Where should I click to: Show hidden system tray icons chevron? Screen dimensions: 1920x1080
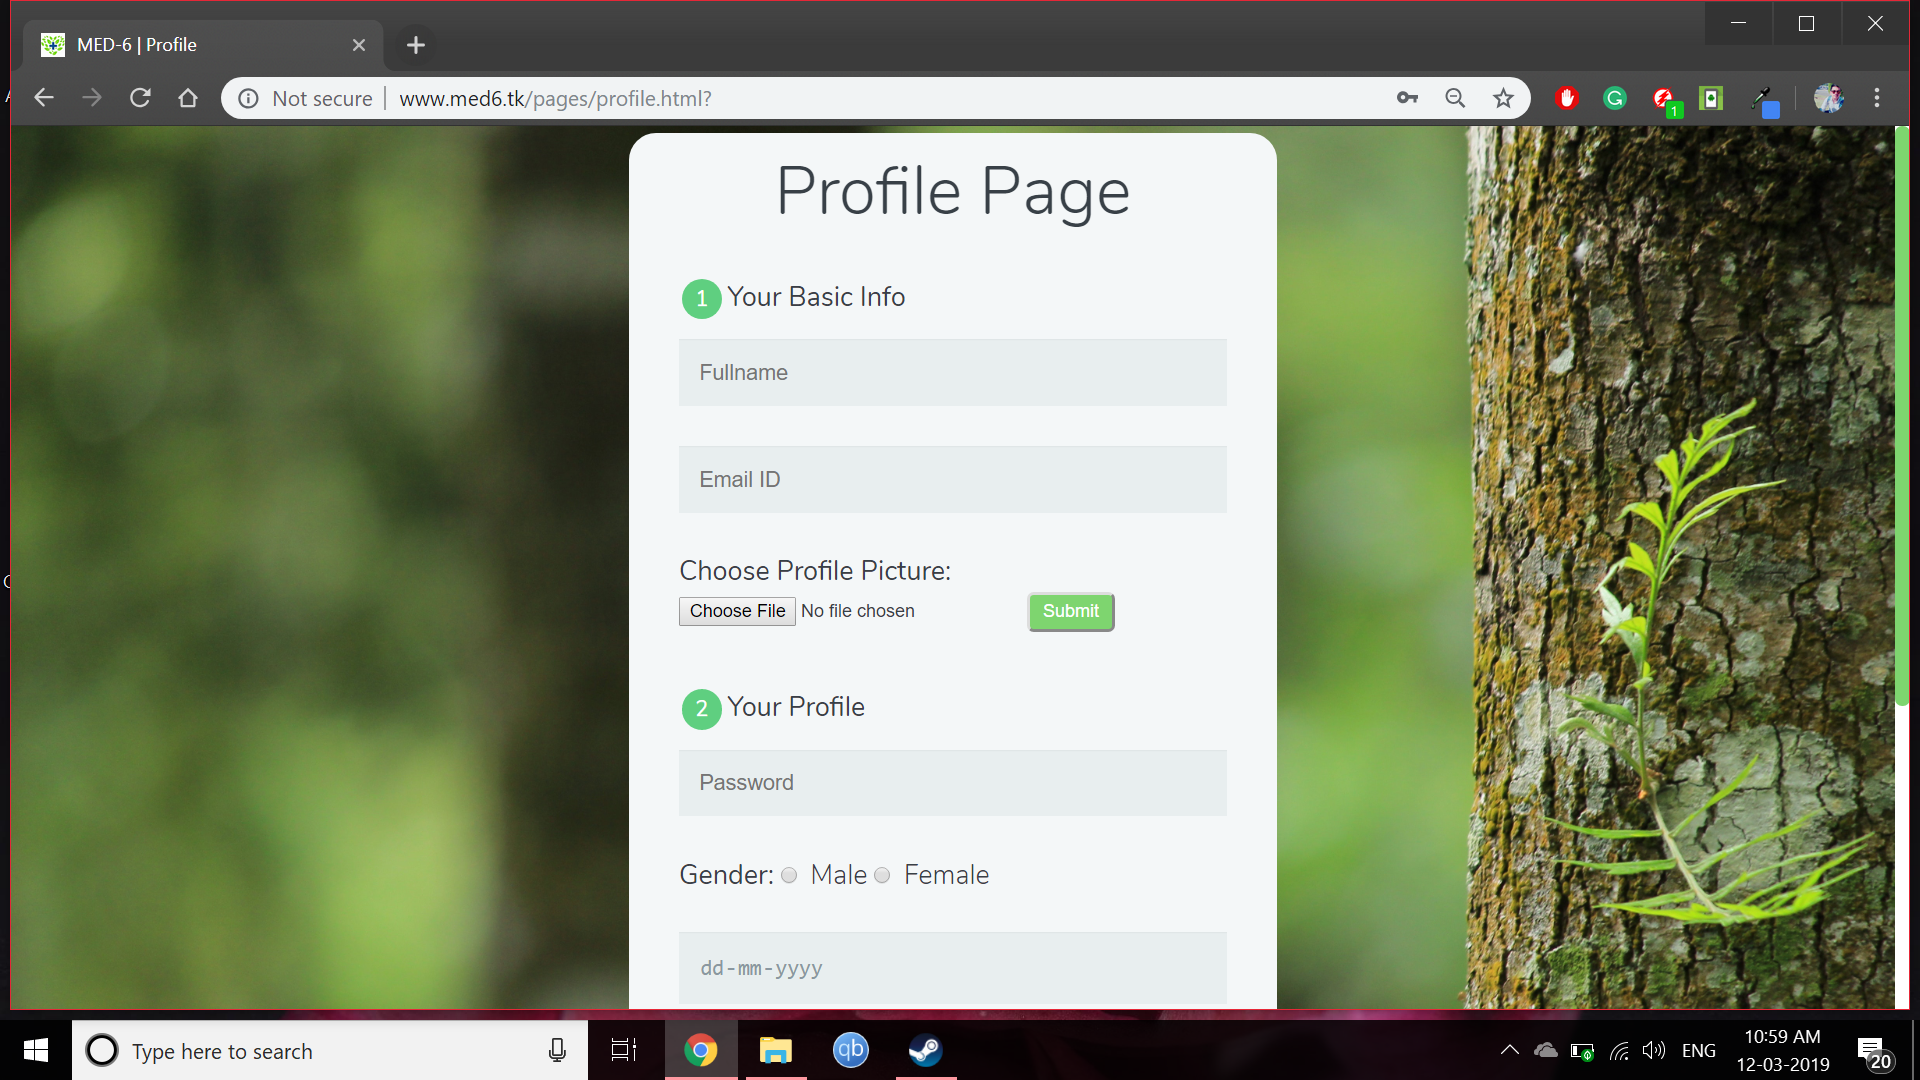1510,1050
